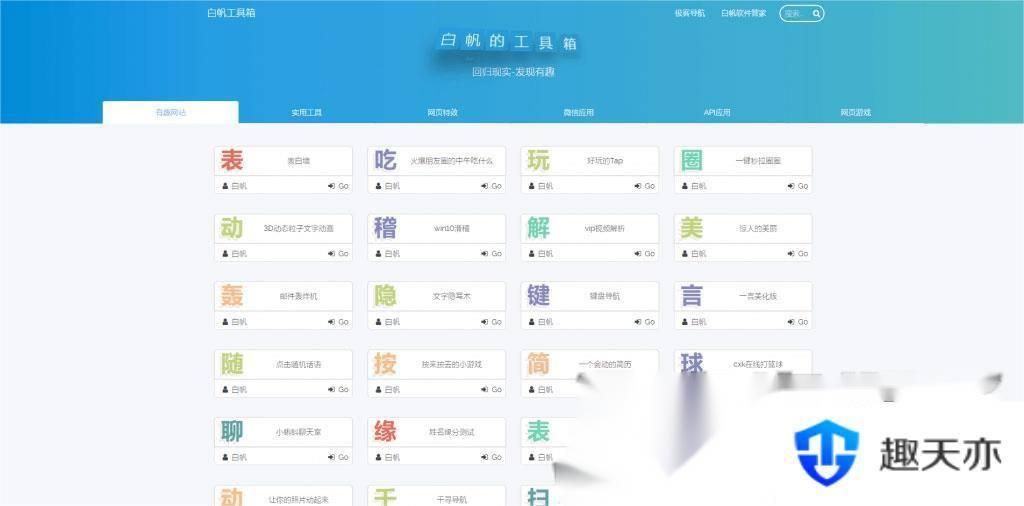Select the orange 简 character icon

point(539,364)
